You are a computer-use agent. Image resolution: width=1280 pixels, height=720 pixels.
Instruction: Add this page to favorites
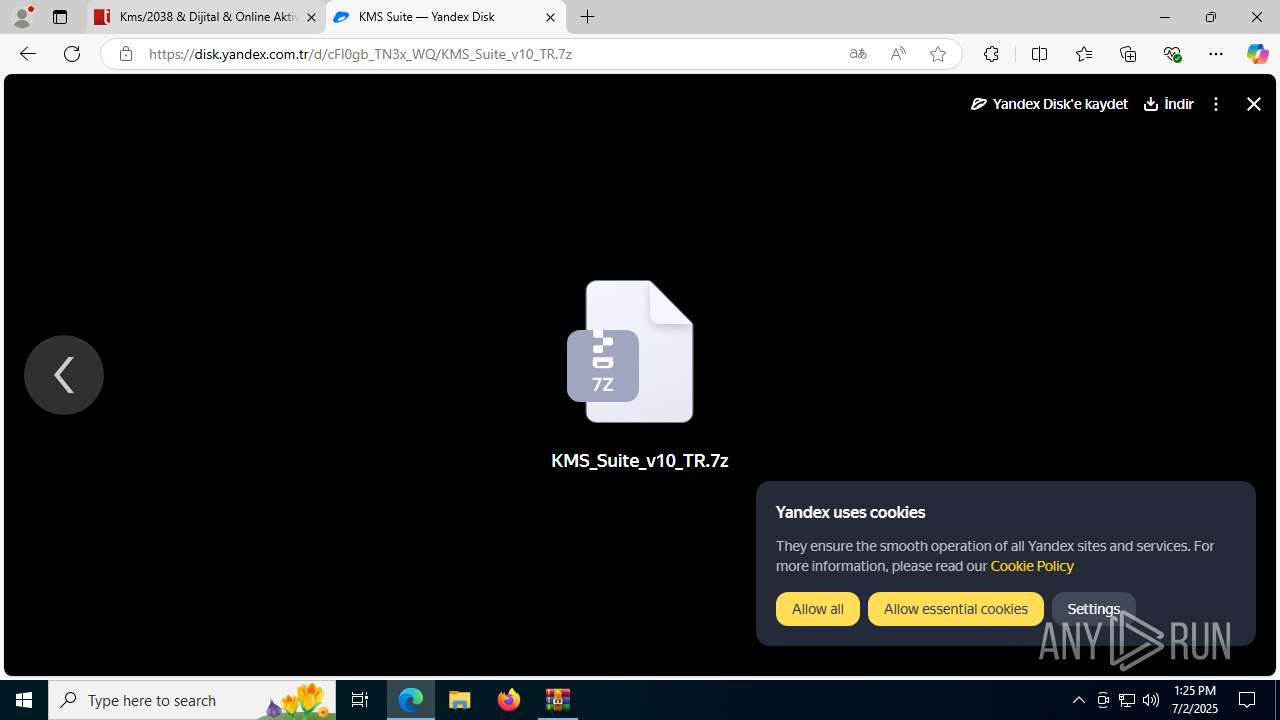point(938,54)
